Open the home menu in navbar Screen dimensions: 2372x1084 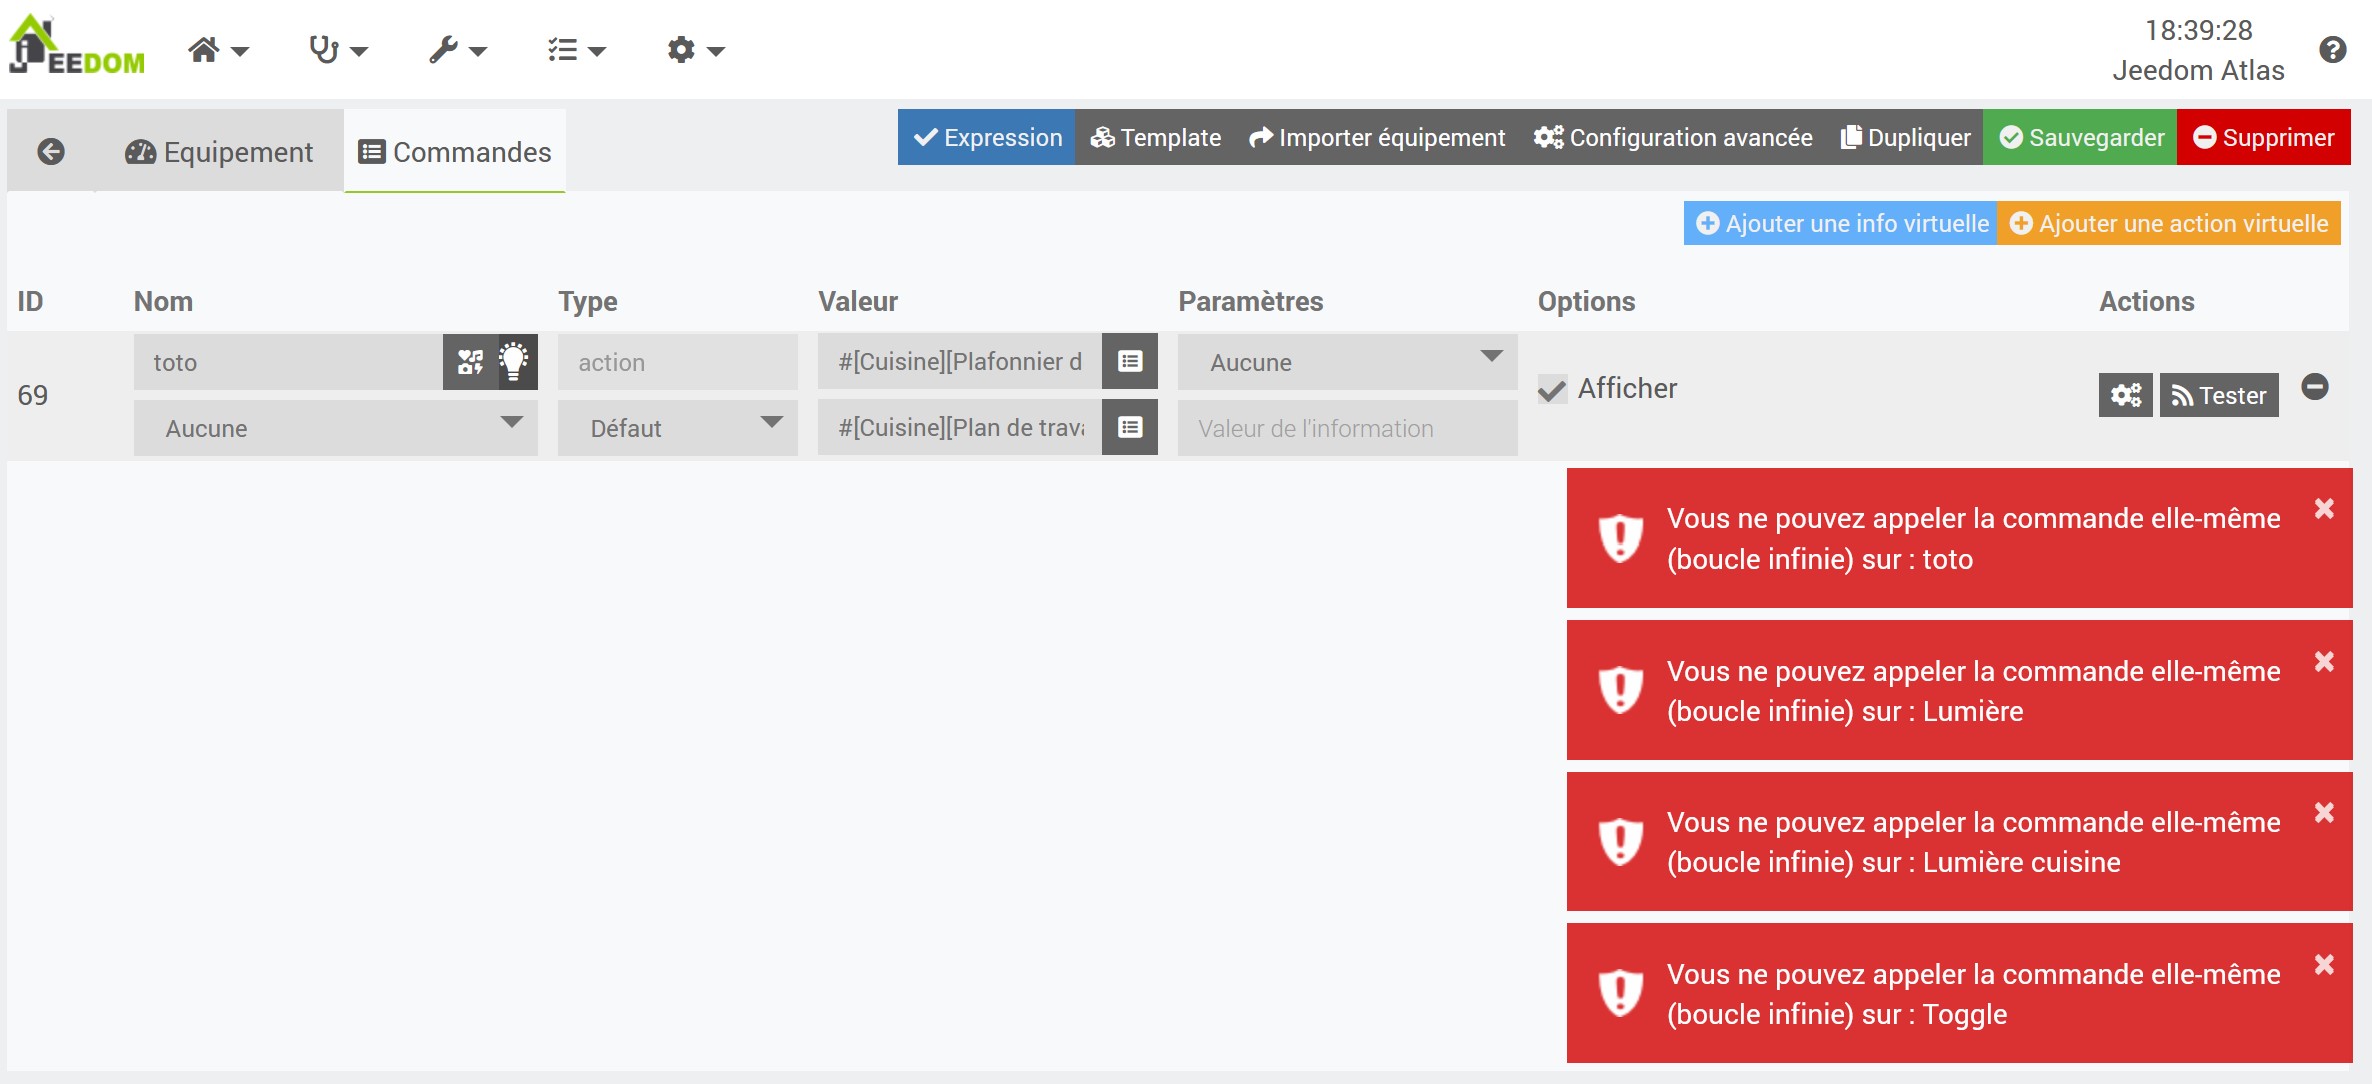tap(217, 50)
